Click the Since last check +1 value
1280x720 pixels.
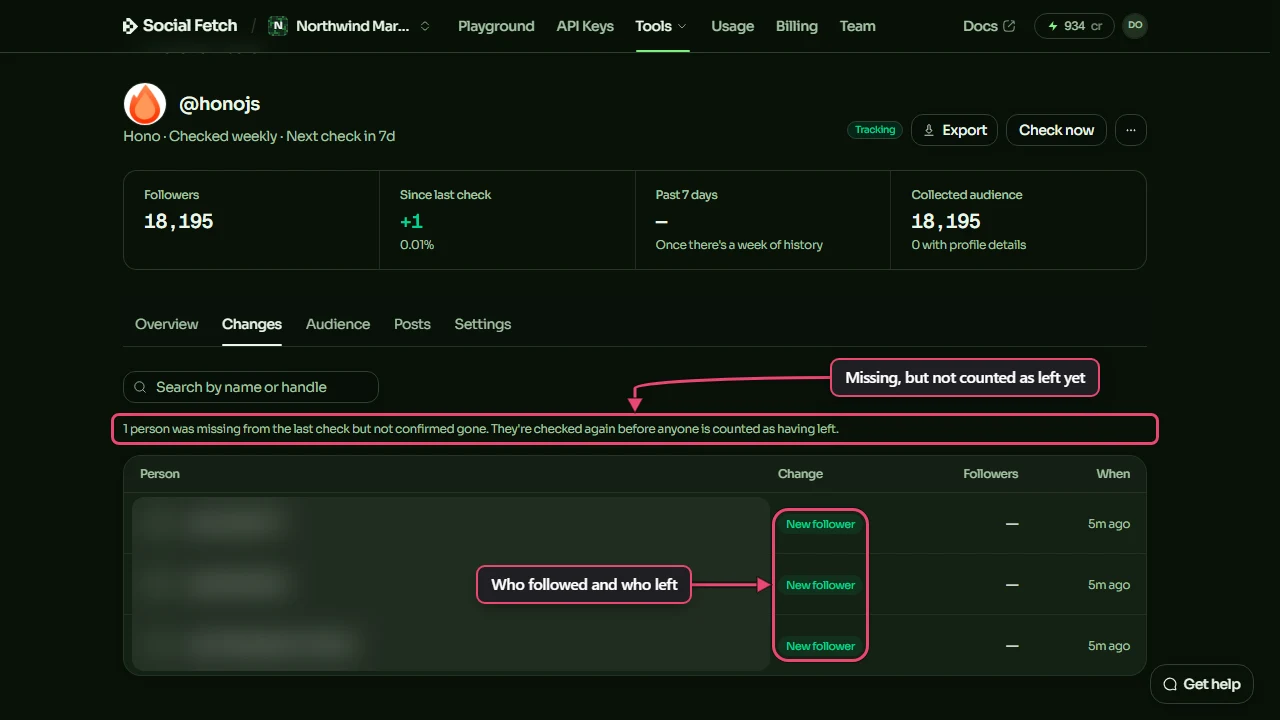click(x=412, y=222)
